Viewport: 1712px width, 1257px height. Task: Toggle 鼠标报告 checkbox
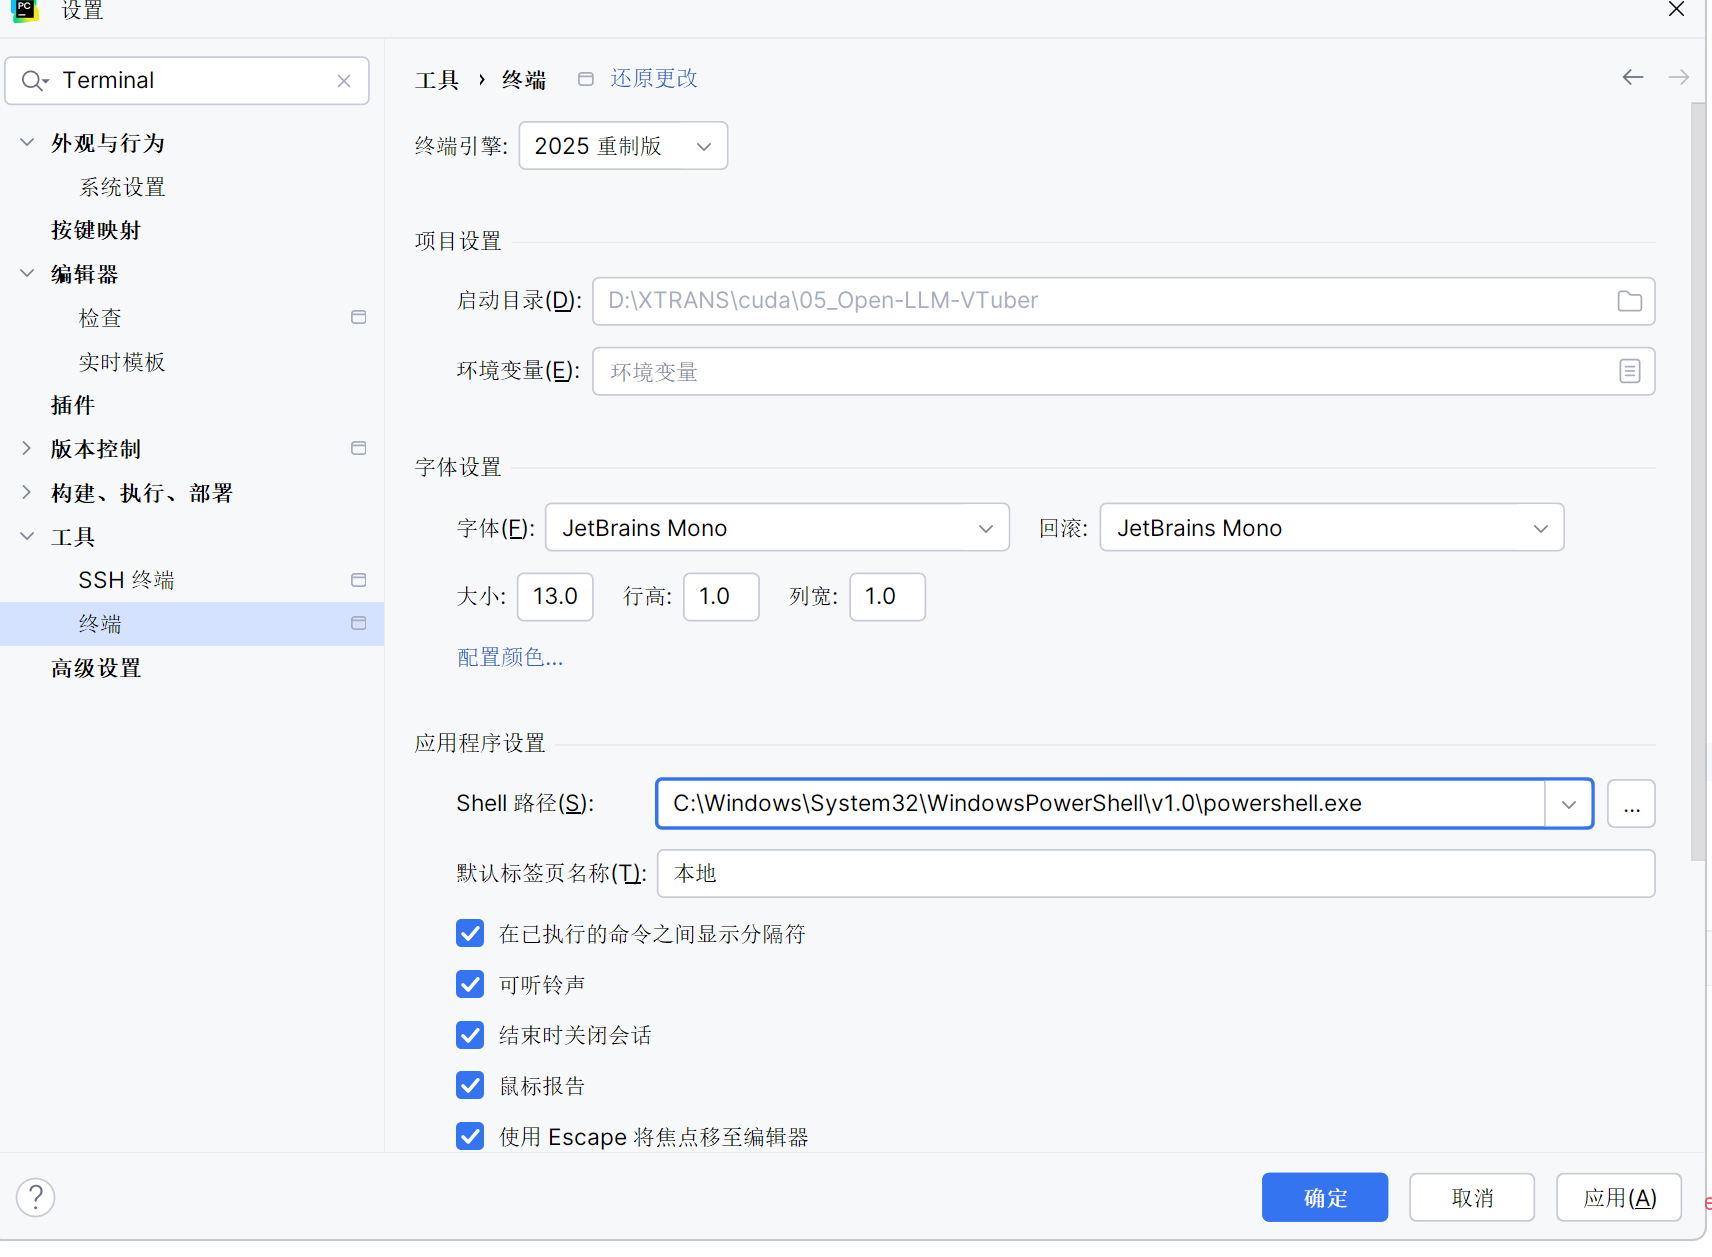coord(470,1085)
